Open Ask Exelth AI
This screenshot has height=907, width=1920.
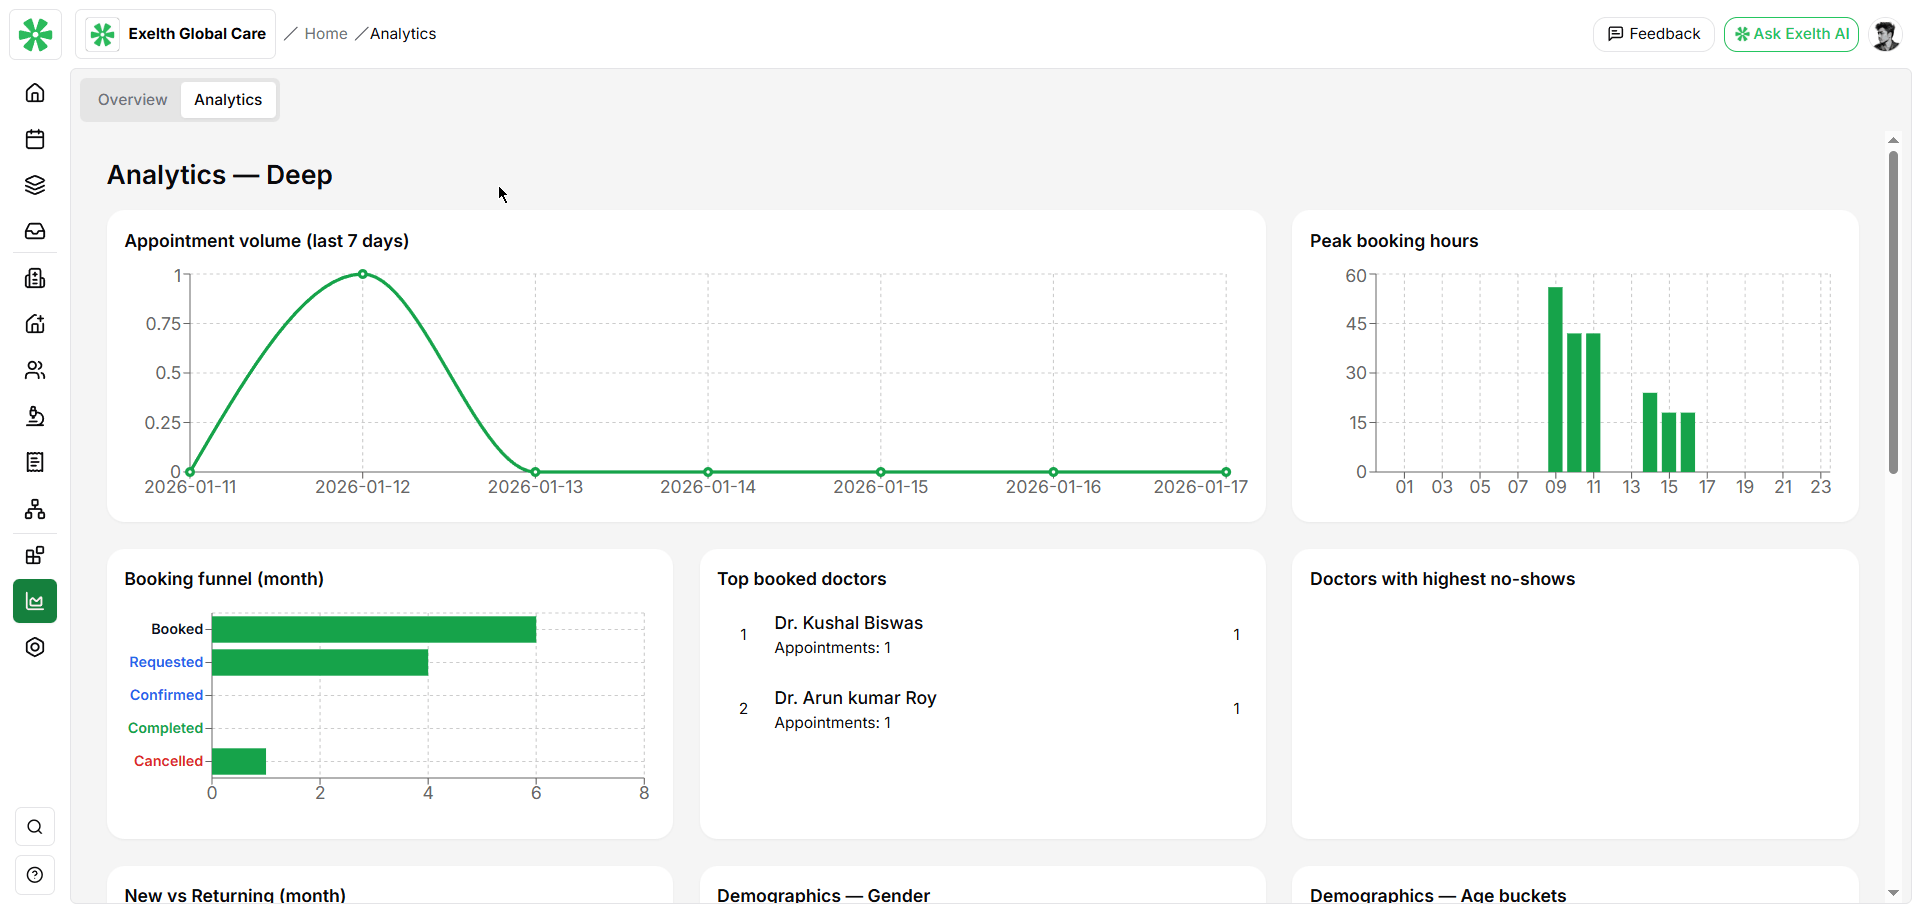click(1791, 33)
